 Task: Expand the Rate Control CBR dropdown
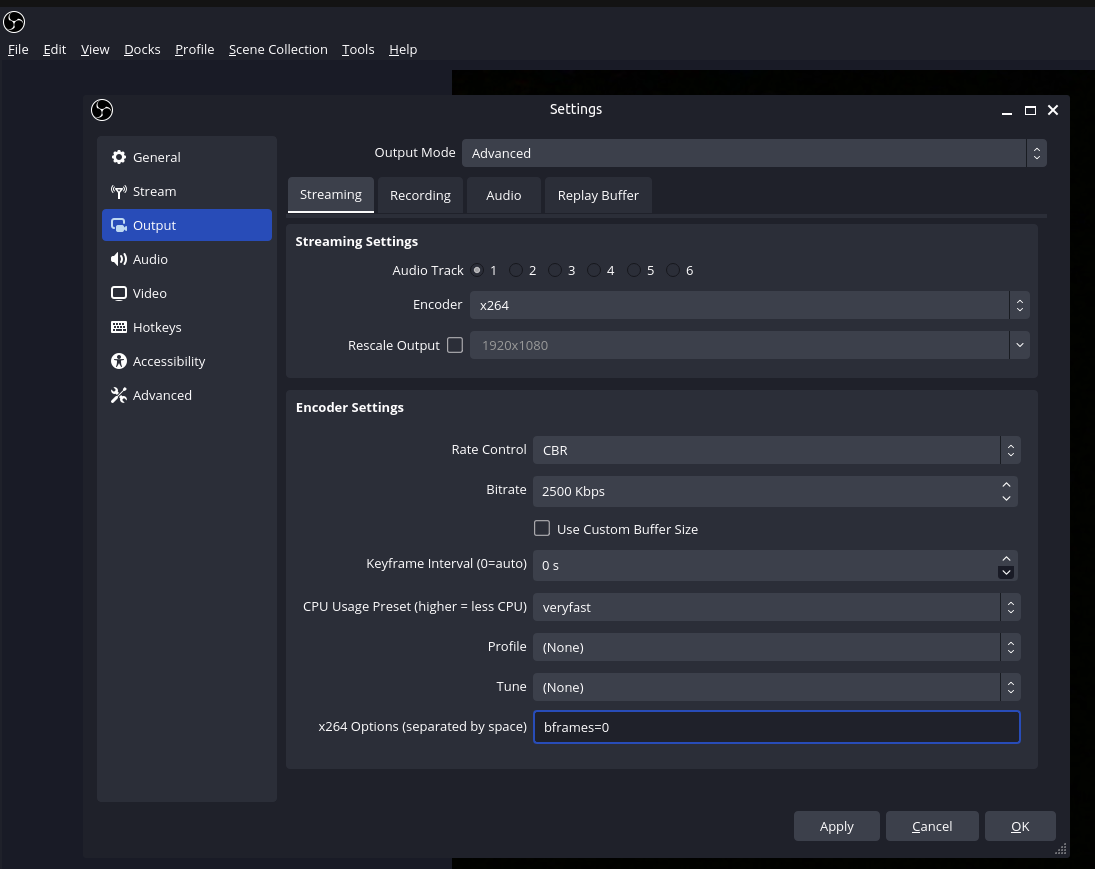click(776, 450)
